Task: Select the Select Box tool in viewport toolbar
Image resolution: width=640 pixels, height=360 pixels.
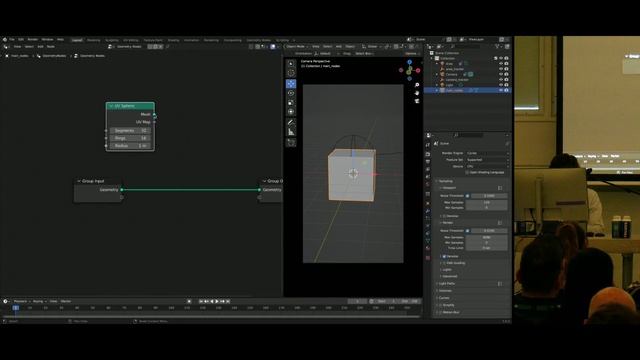Action: (x=291, y=64)
